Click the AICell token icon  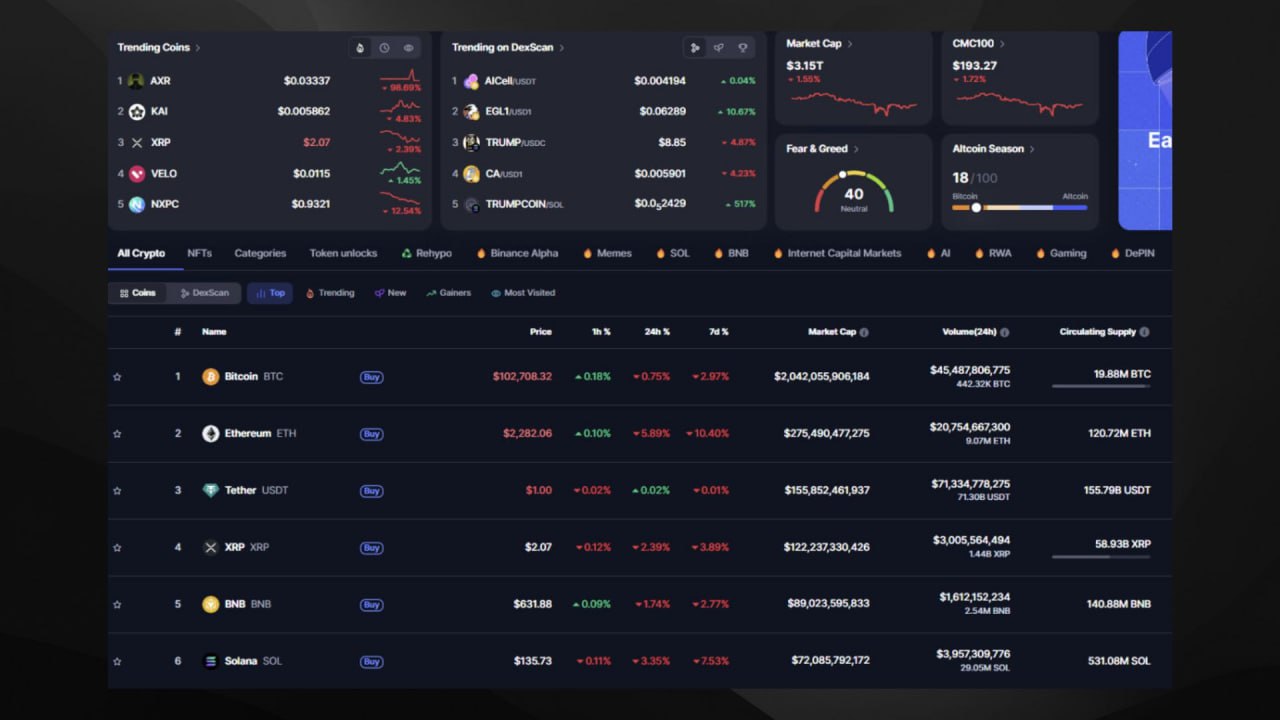[x=471, y=81]
